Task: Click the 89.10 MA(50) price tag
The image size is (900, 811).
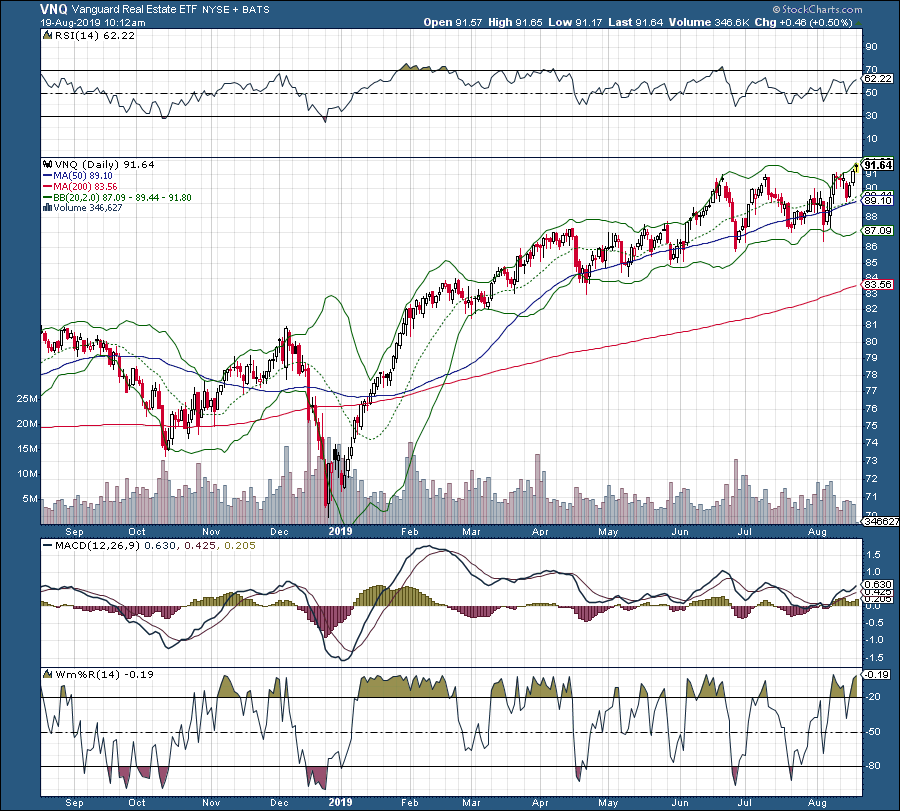Action: click(878, 200)
